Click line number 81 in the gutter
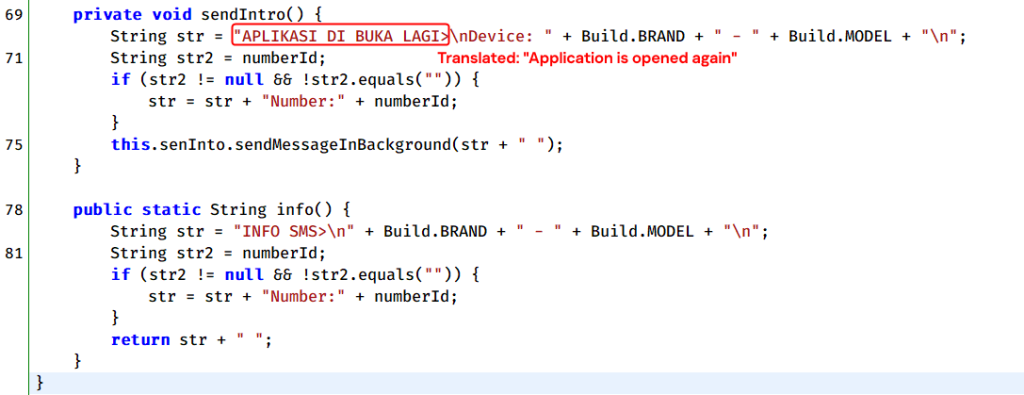 click(x=14, y=253)
